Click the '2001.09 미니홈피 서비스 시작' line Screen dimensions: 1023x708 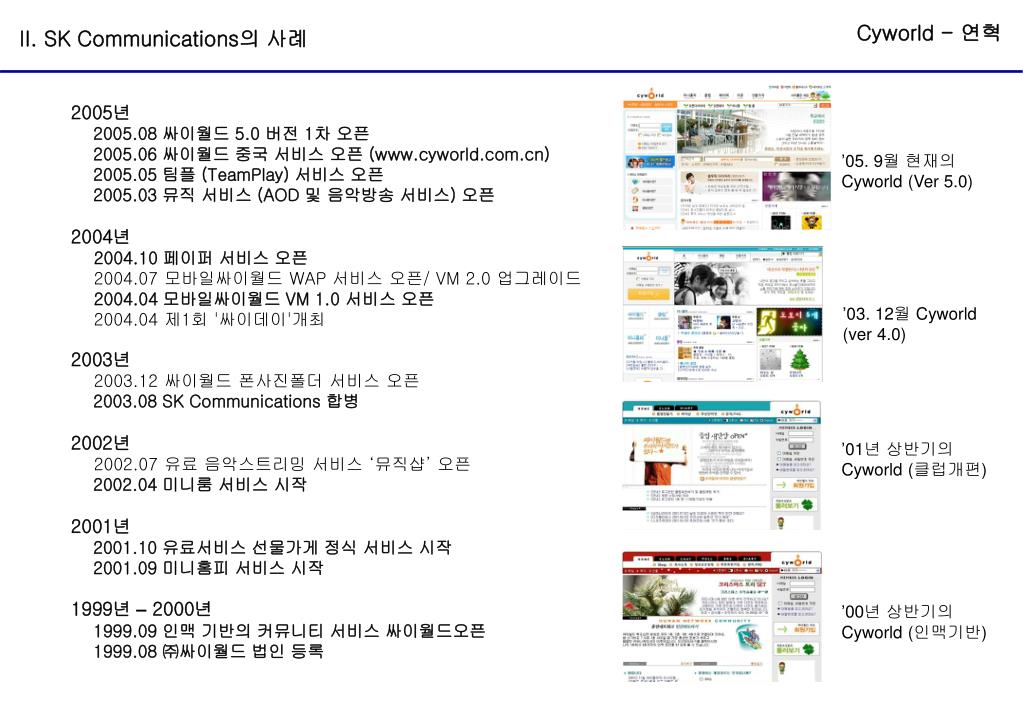[208, 568]
